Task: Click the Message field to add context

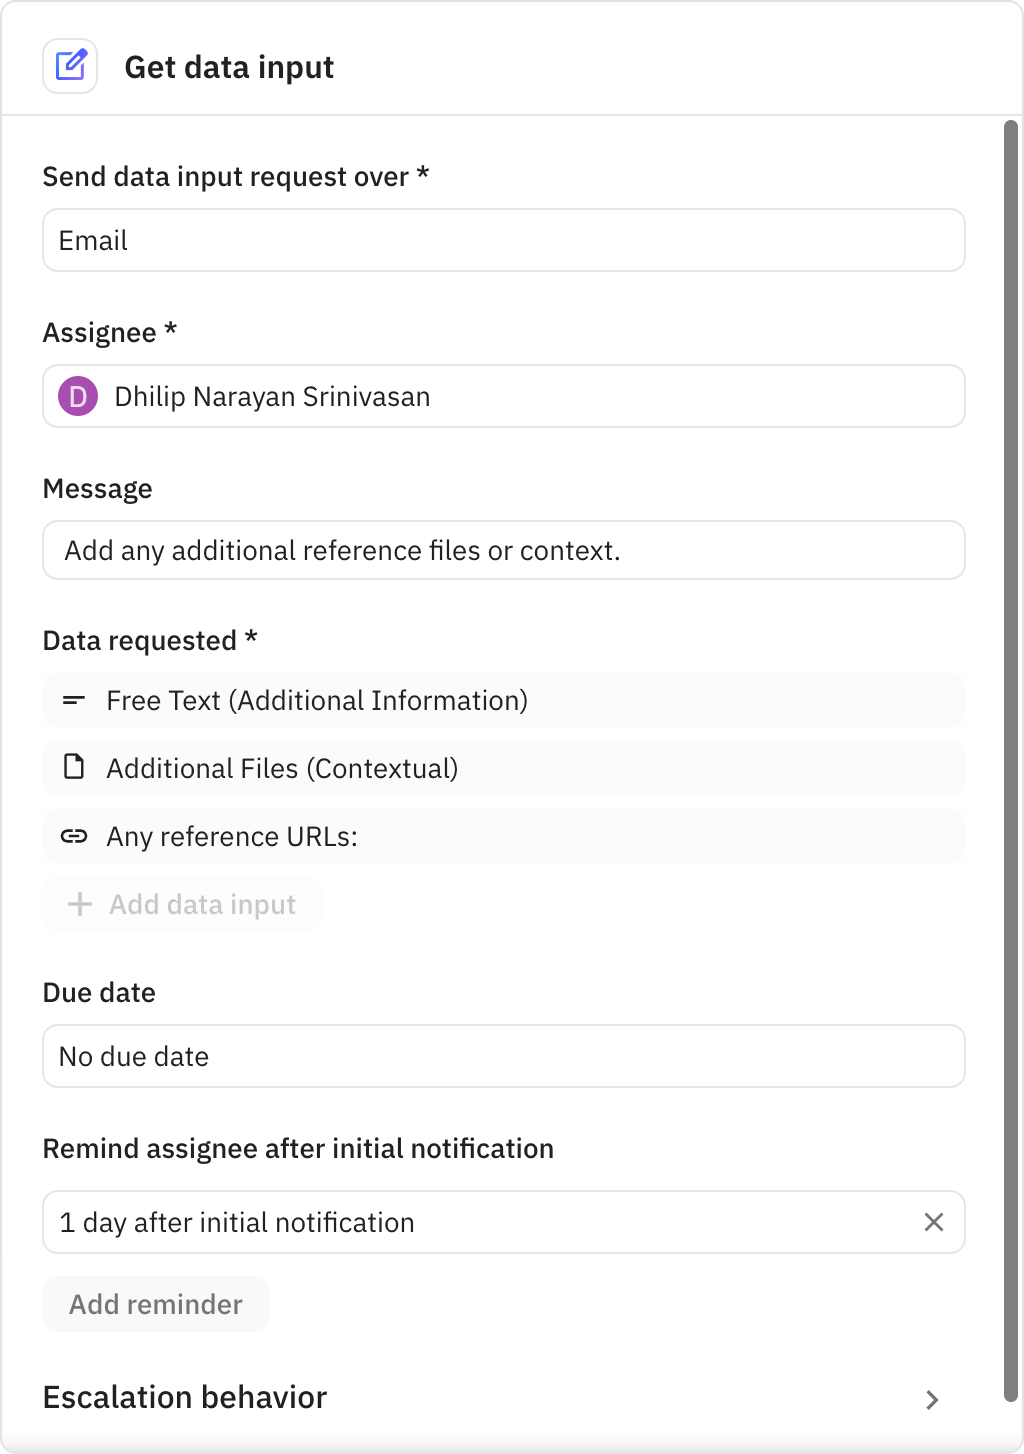Action: coord(503,550)
